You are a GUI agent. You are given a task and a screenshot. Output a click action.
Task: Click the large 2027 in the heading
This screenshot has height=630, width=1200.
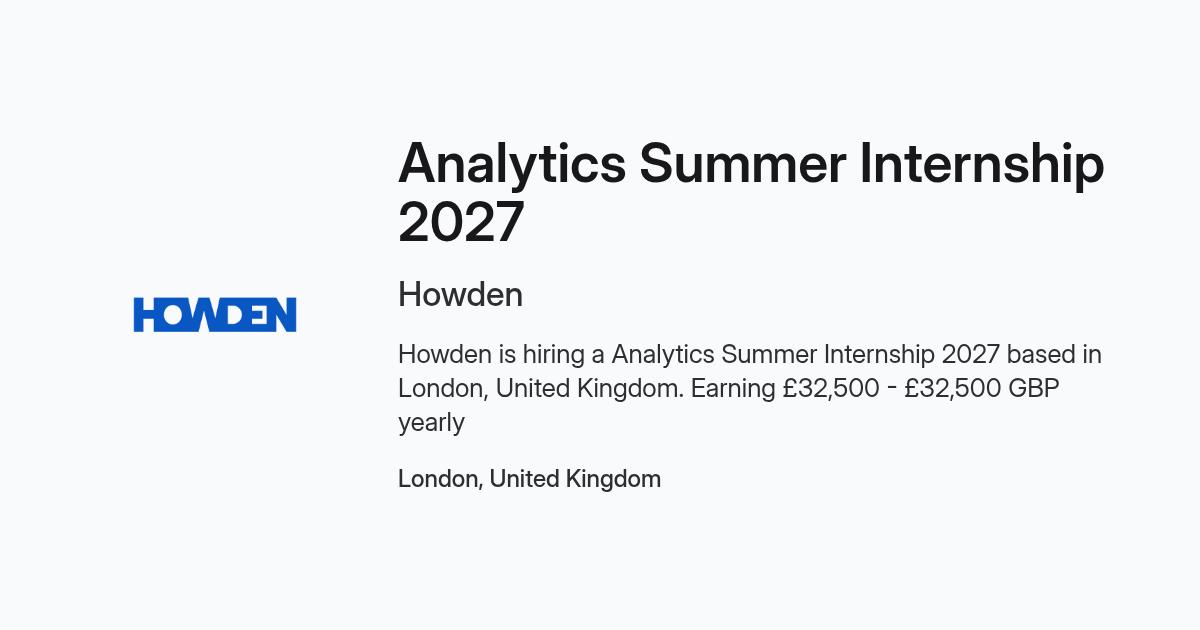click(x=461, y=222)
